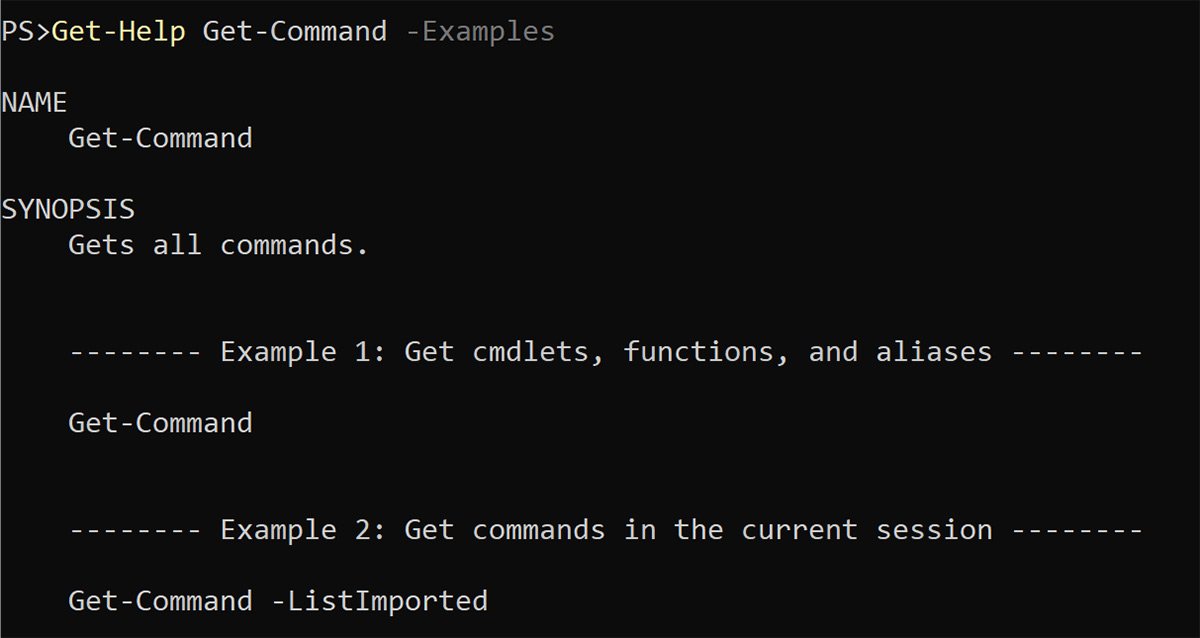Screen dimensions: 1200x638
Task: Click the dashes after "aliases" in Example 1
Action: [1076, 352]
